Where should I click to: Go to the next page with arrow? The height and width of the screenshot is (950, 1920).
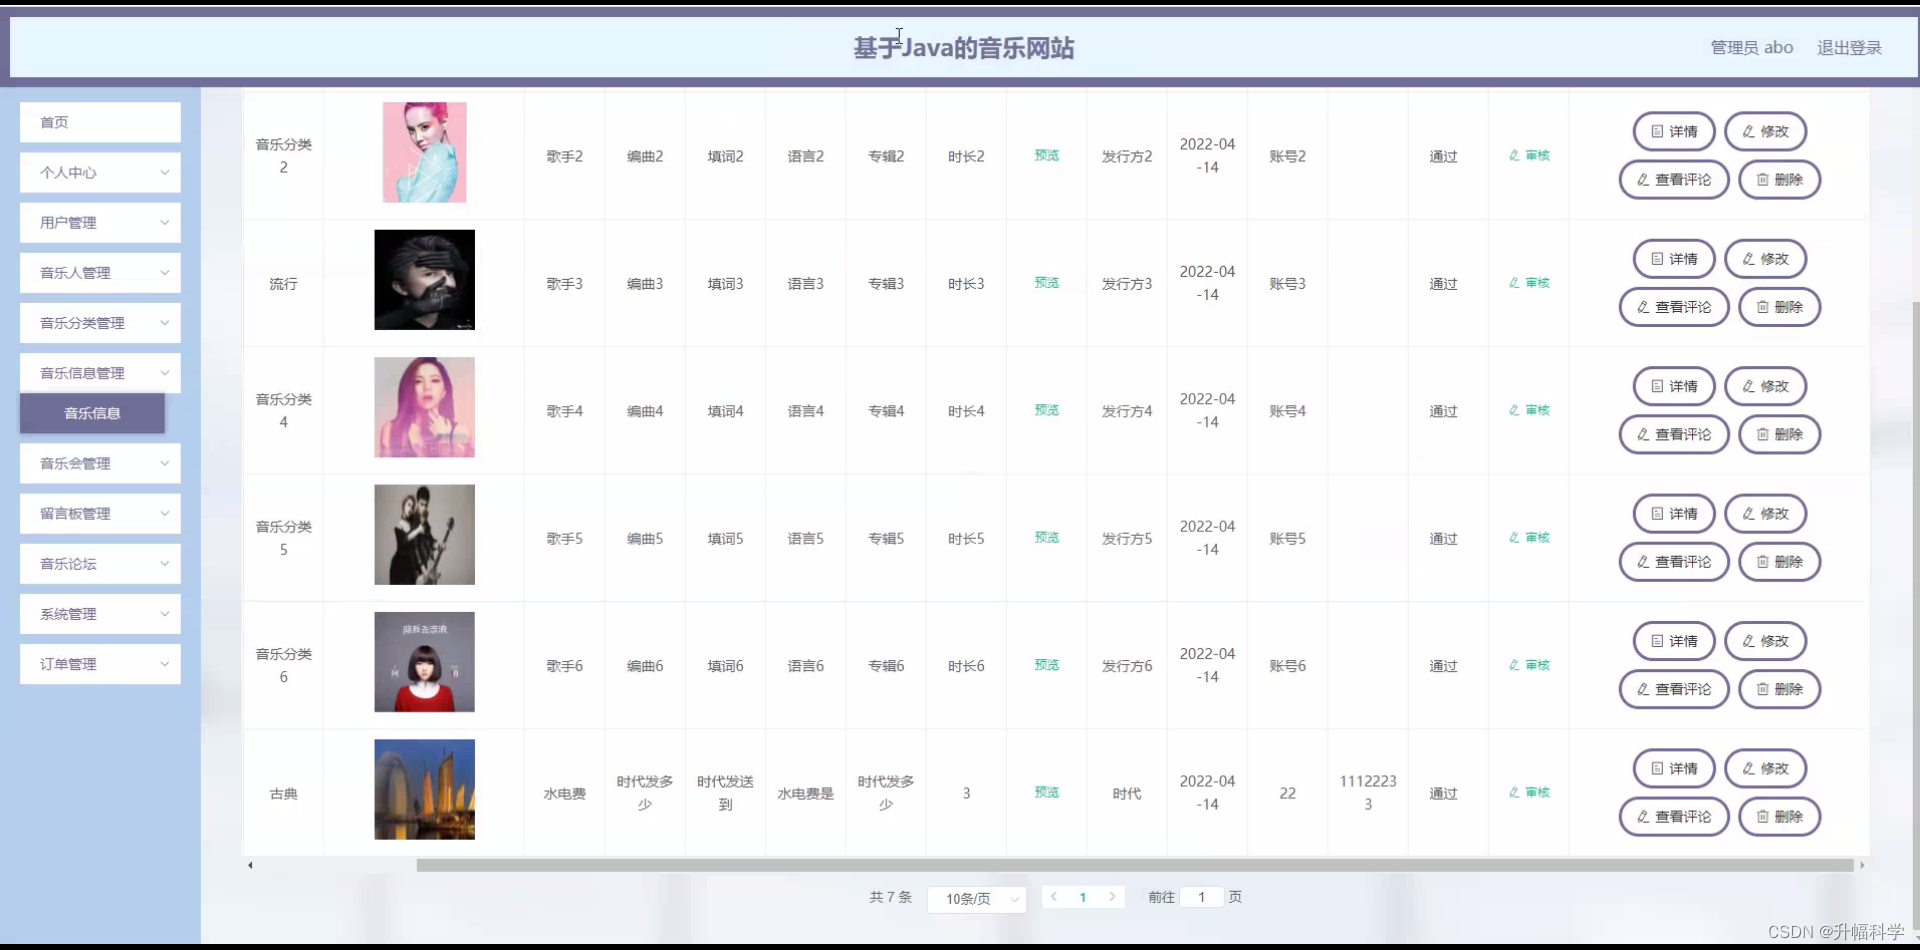click(1112, 897)
